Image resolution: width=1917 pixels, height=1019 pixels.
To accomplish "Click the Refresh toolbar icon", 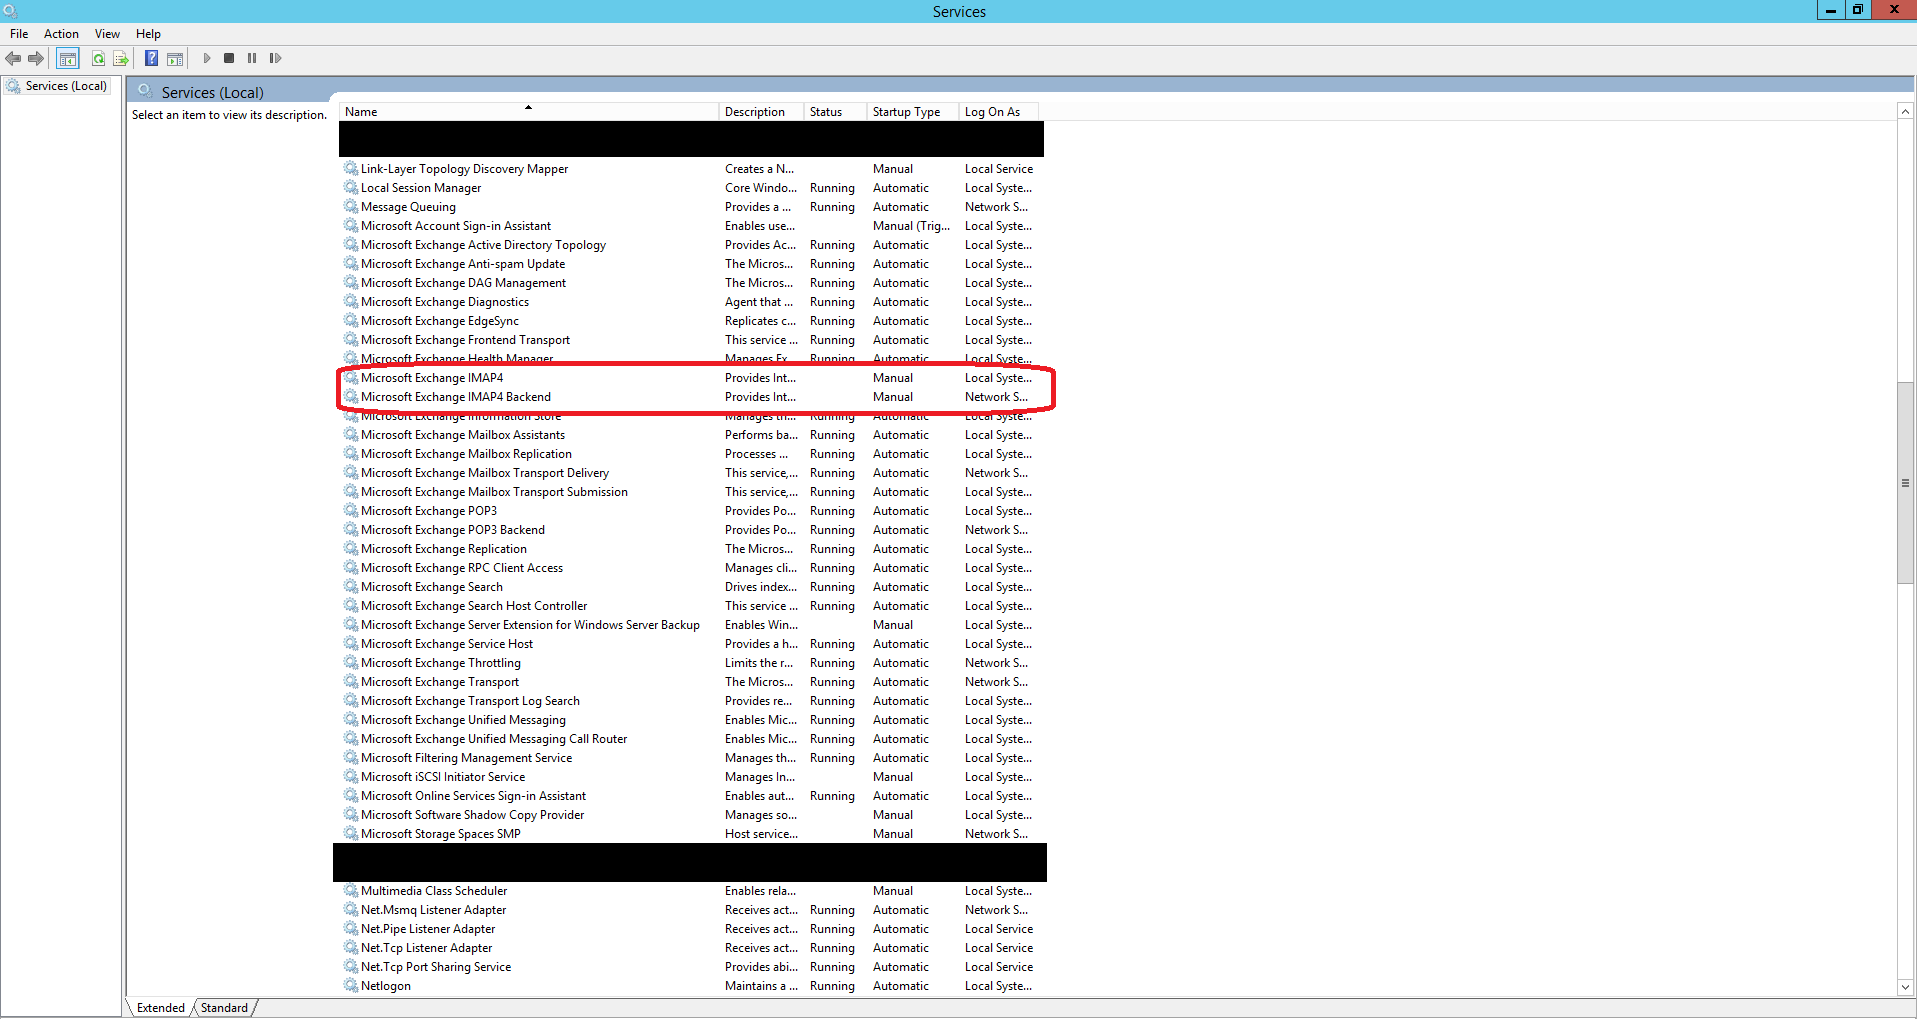I will point(98,59).
